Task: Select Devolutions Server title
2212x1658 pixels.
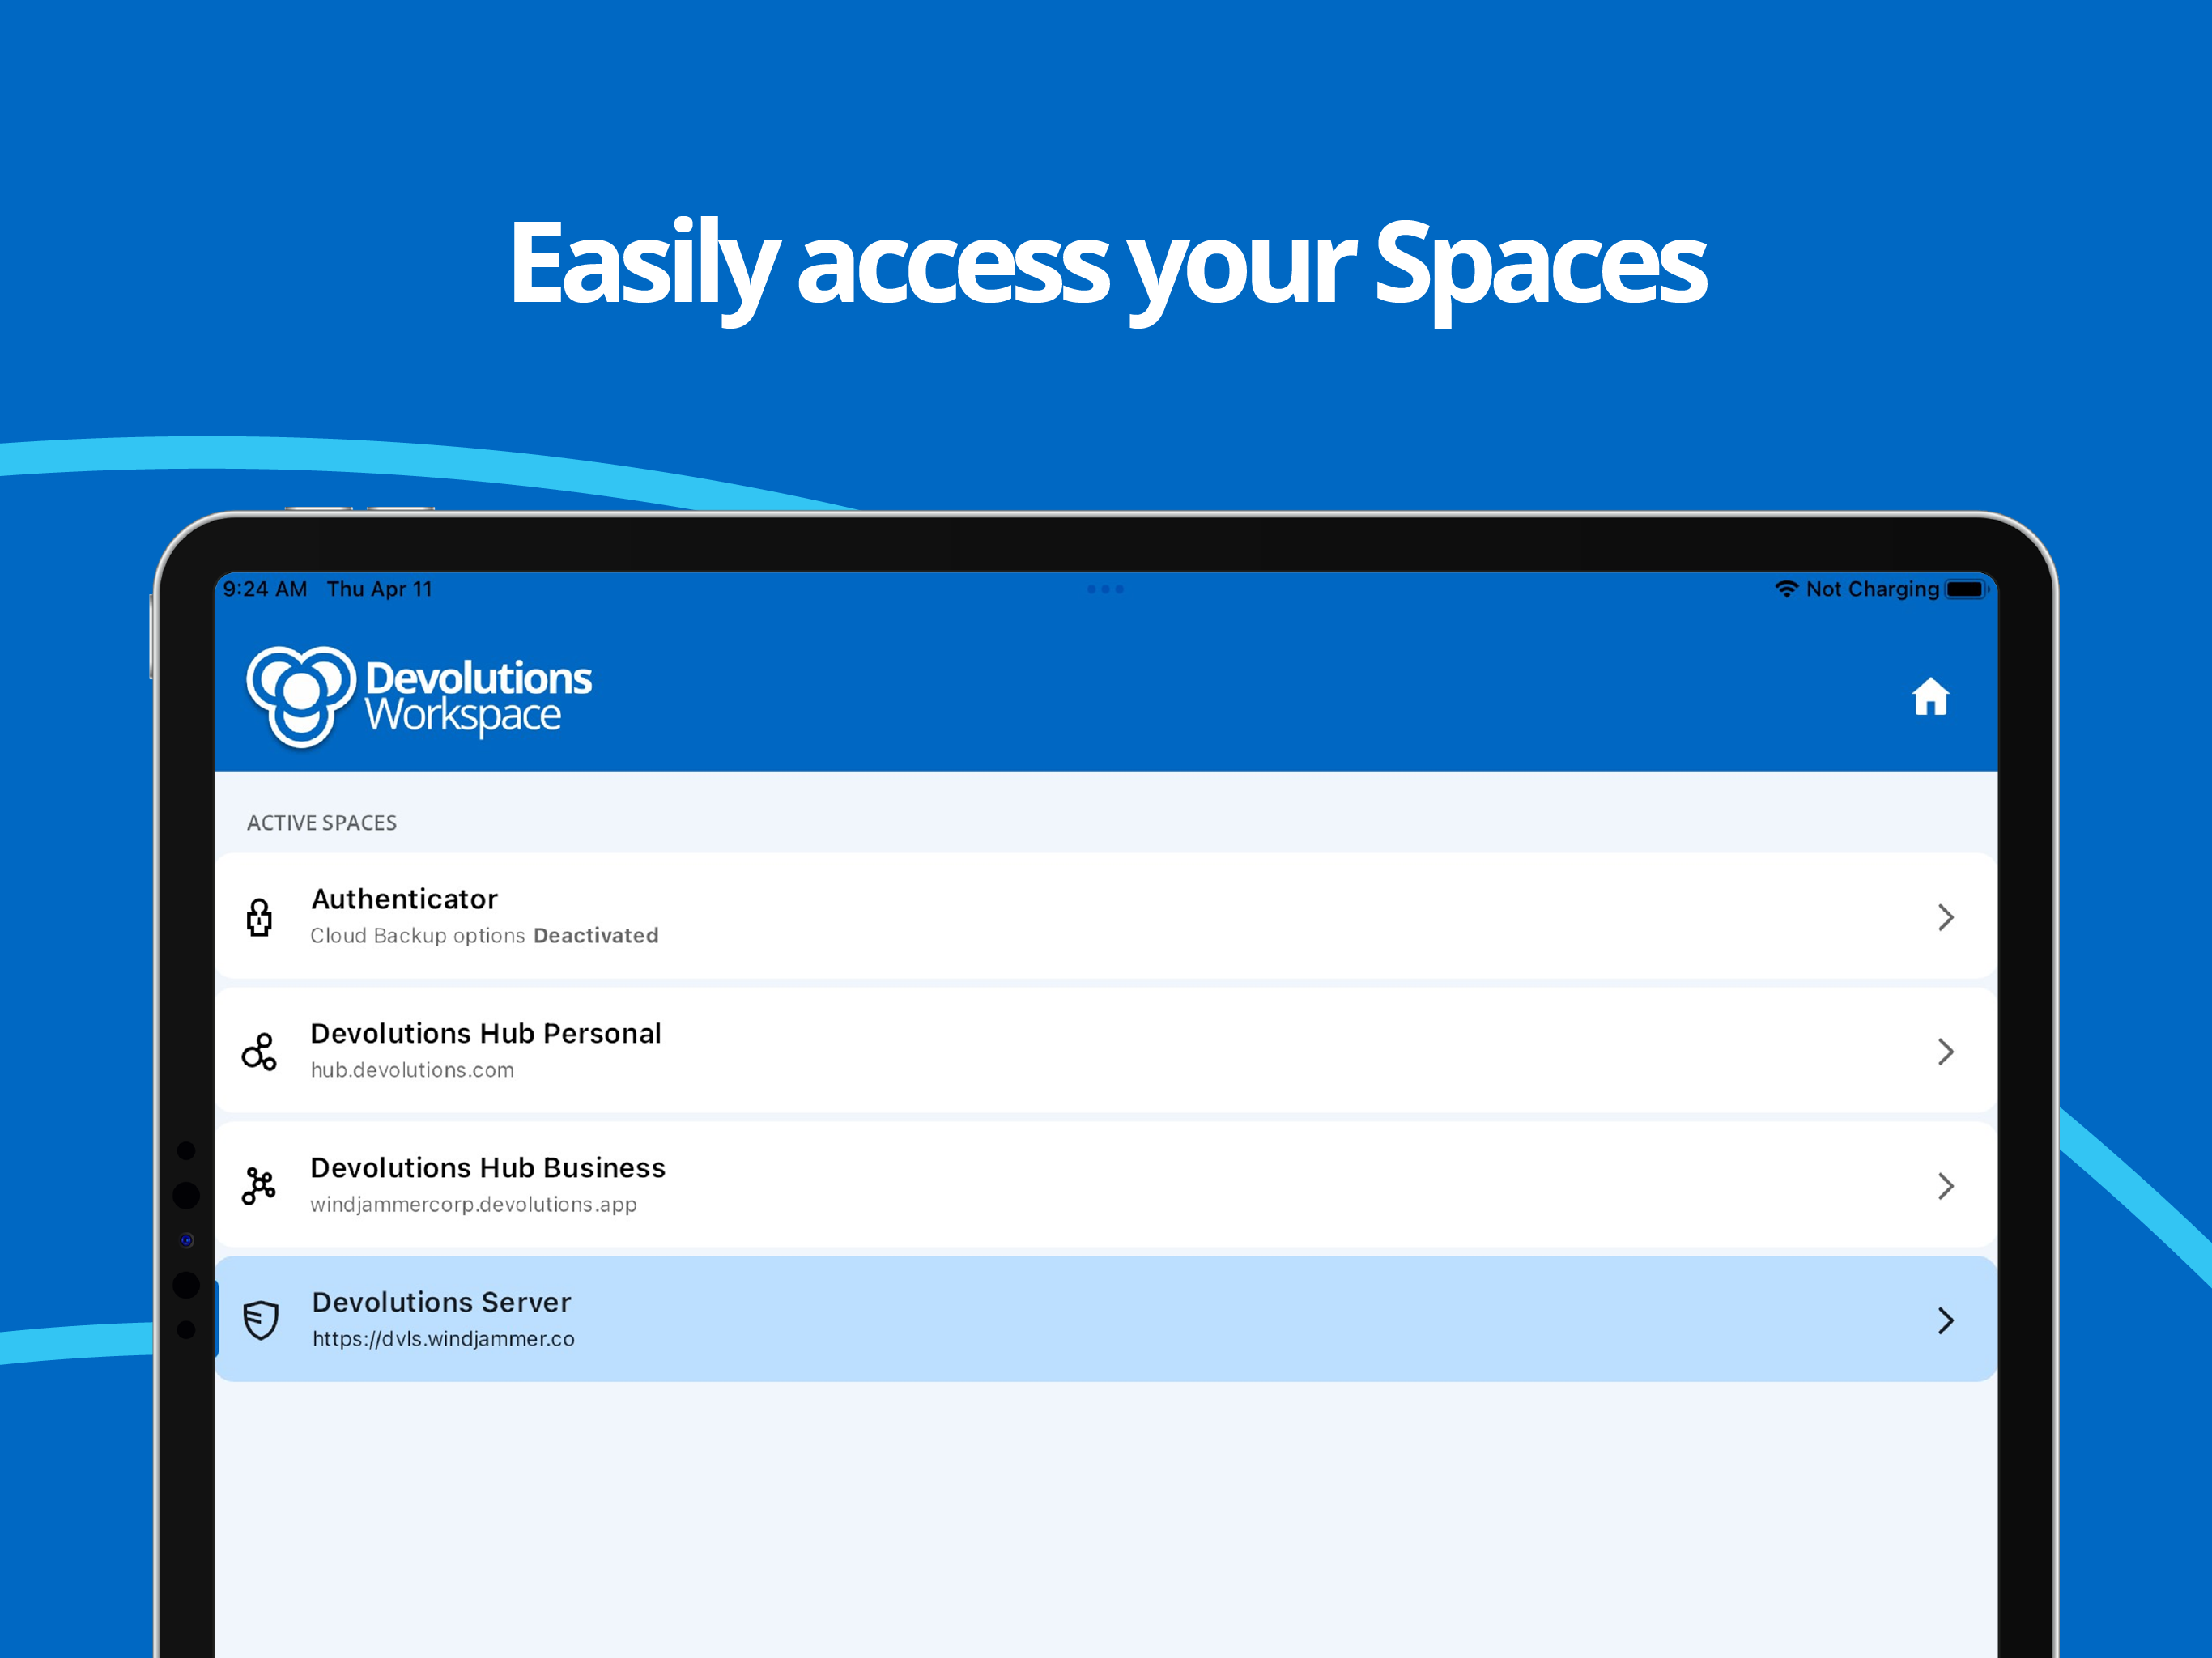Action: tap(441, 1302)
